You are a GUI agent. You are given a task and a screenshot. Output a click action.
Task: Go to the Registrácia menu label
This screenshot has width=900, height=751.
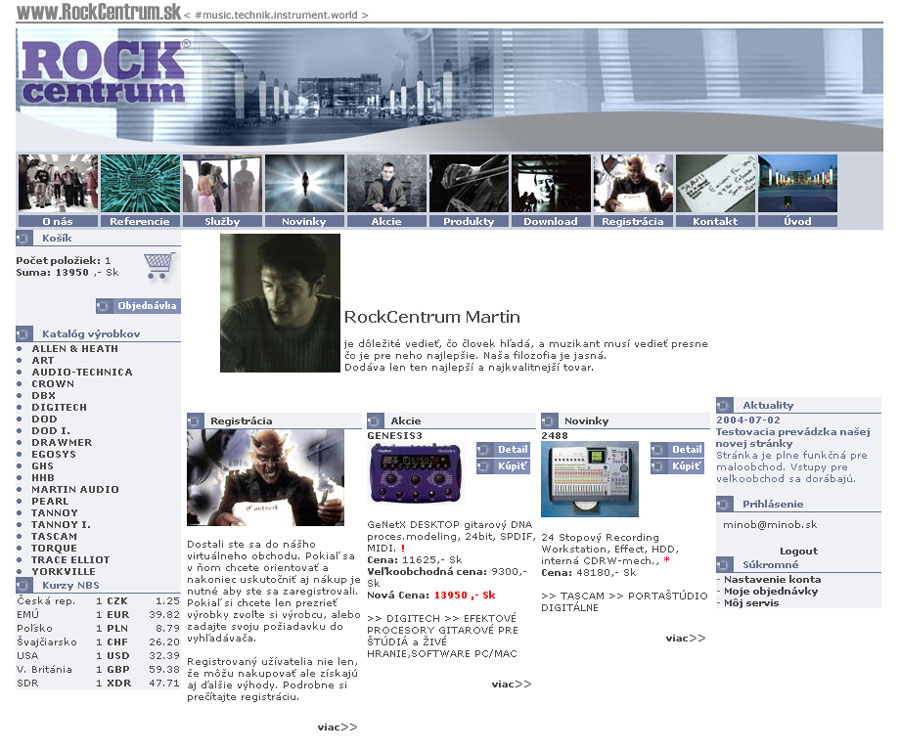[633, 221]
